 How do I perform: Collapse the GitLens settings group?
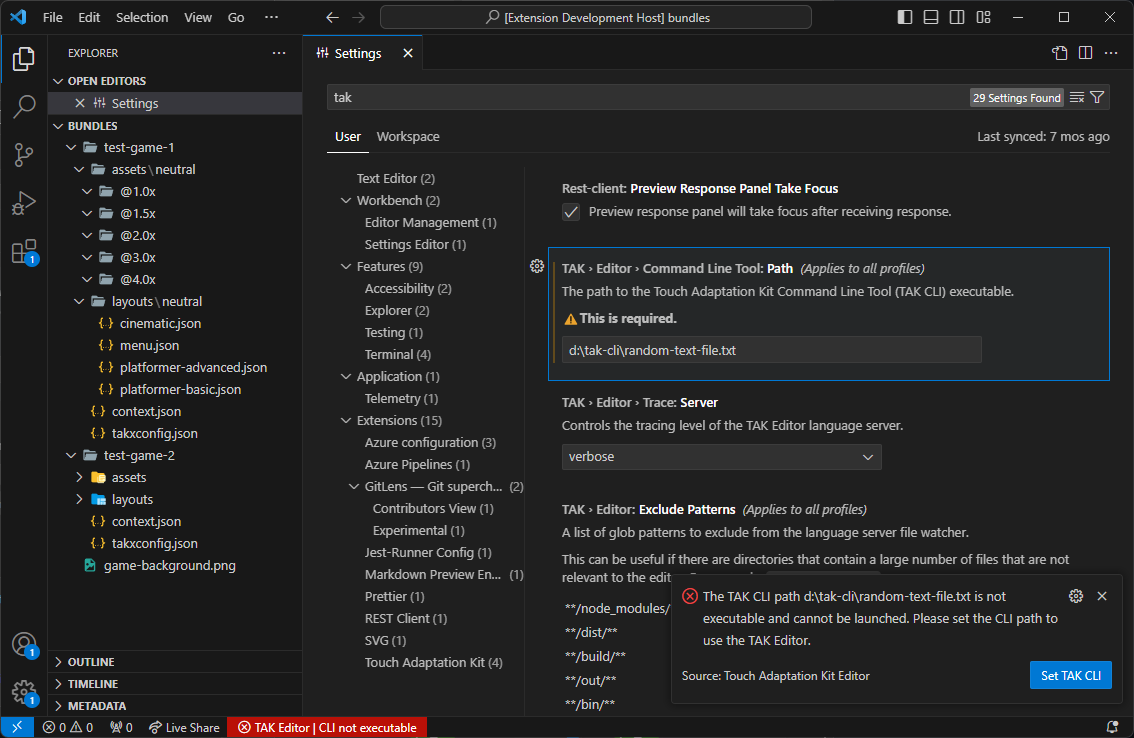tap(354, 486)
